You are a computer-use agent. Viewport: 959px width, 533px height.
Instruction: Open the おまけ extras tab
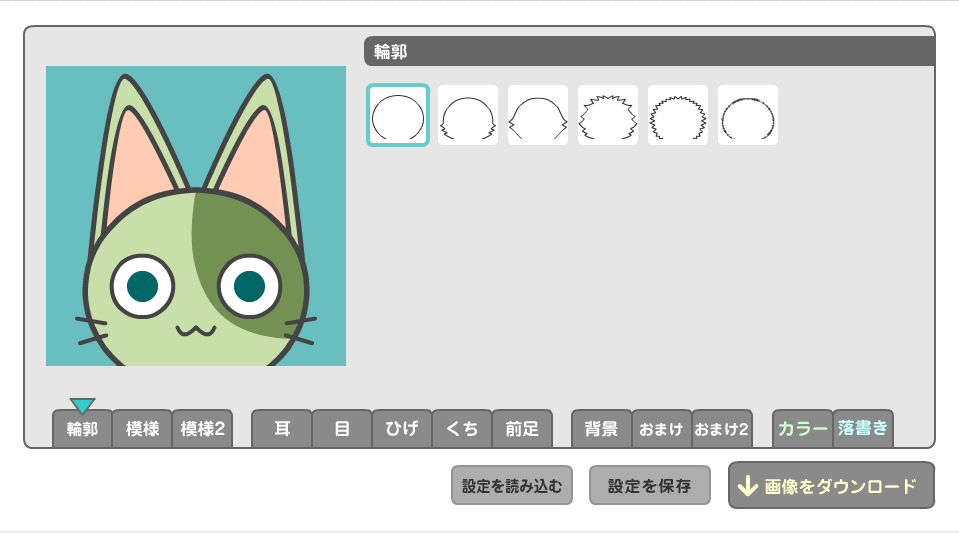pyautogui.click(x=661, y=429)
